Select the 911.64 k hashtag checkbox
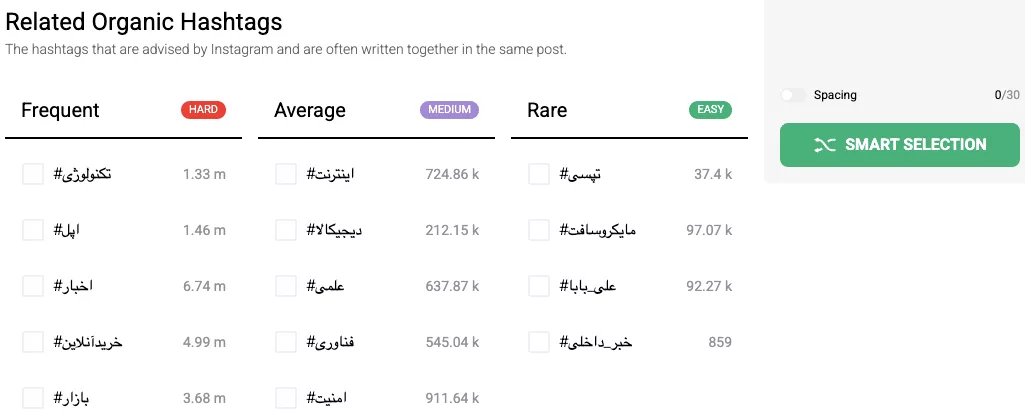Image resolution: width=1025 pixels, height=419 pixels. pos(286,398)
